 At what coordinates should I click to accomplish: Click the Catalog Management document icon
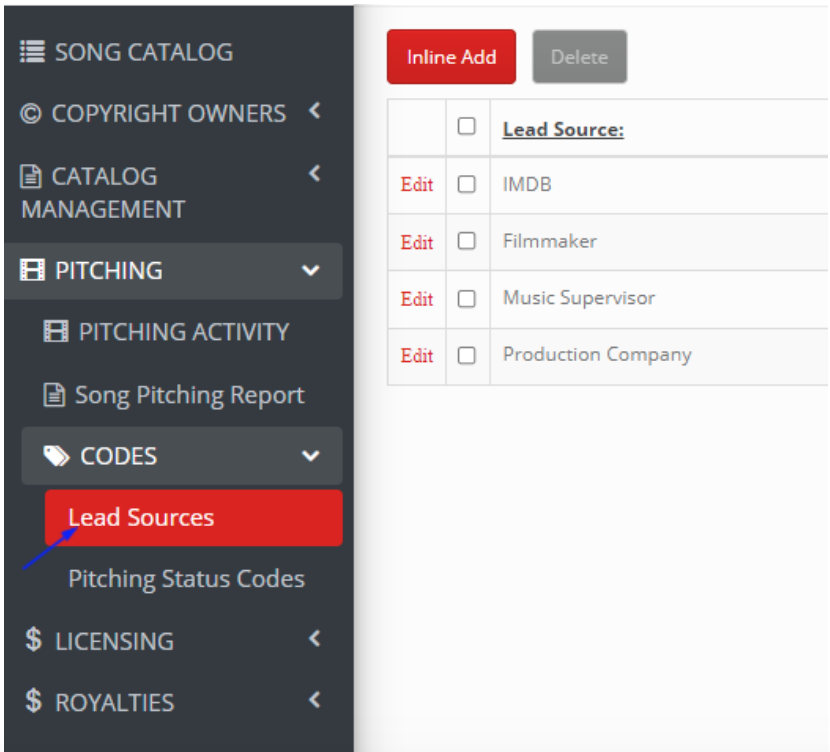click(x=31, y=176)
